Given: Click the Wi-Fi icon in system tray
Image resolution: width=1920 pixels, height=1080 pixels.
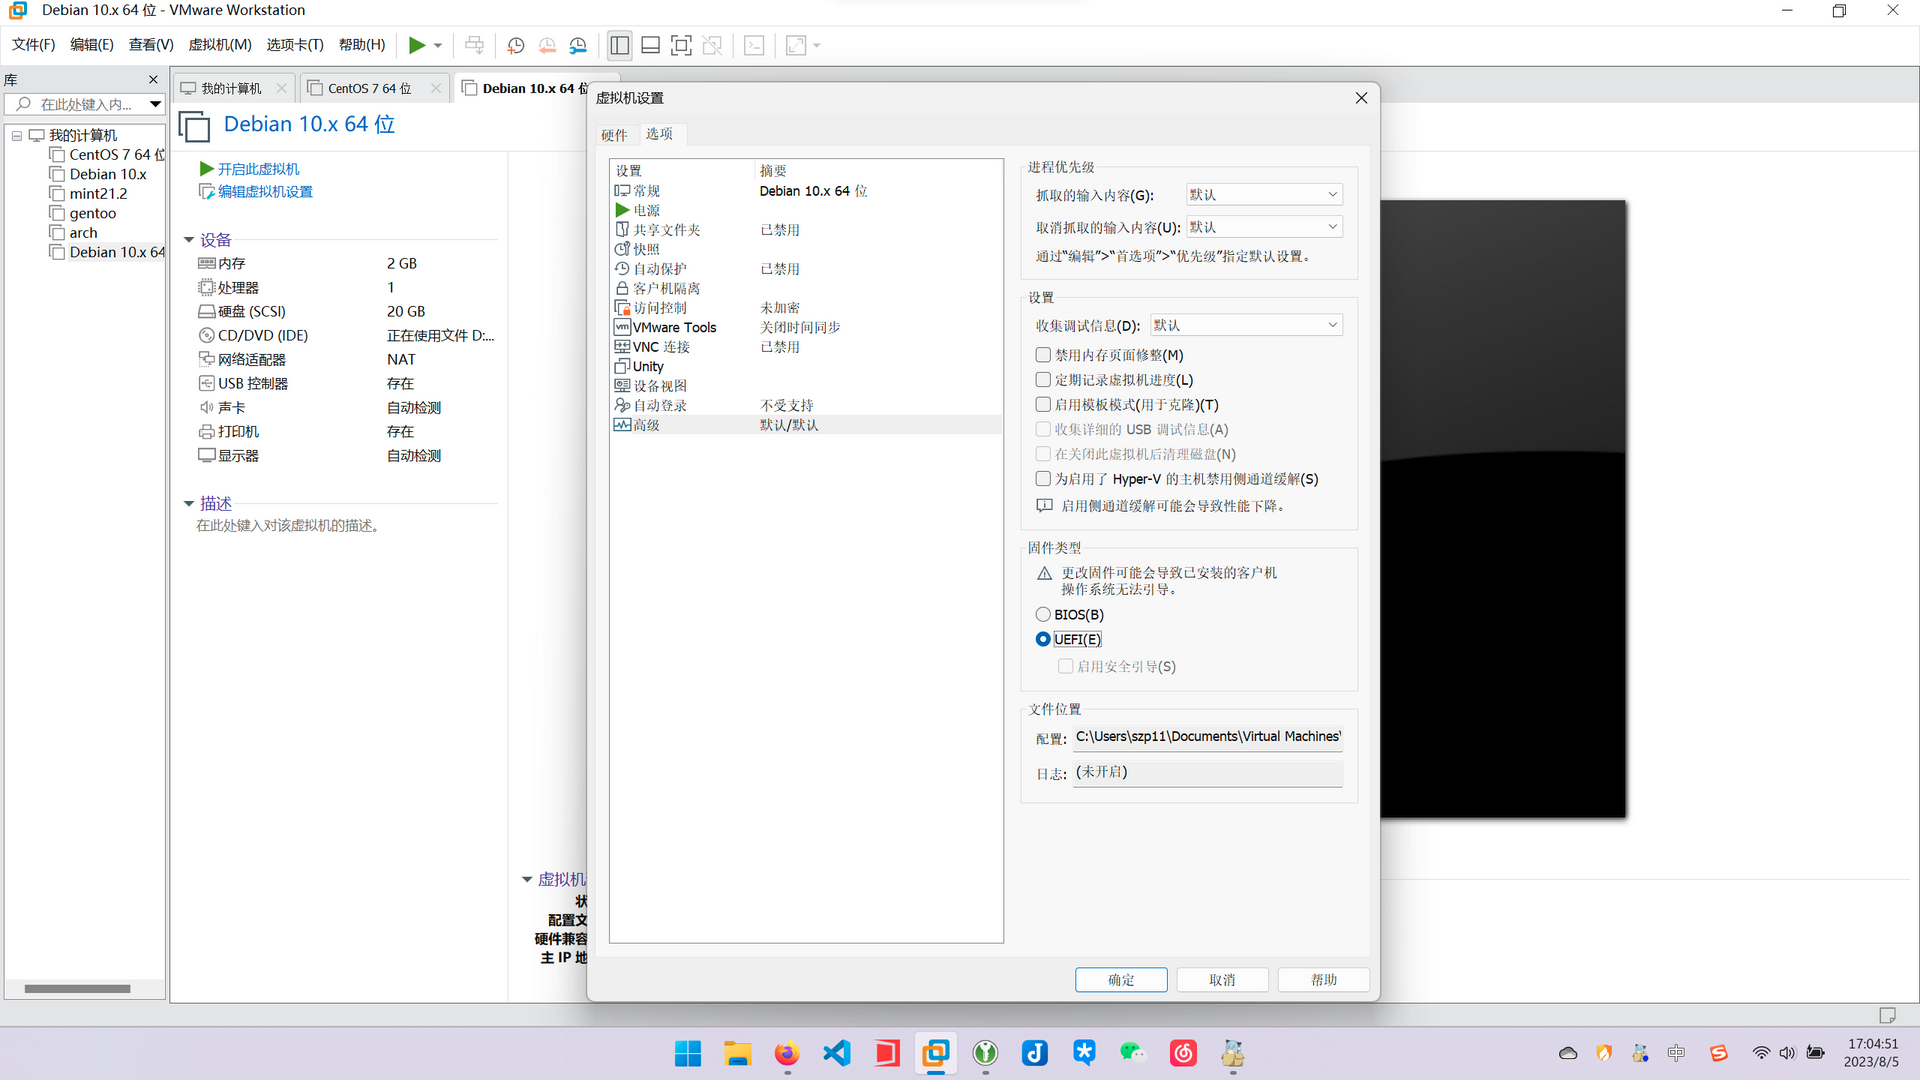Looking at the screenshot, I should (x=1761, y=1053).
